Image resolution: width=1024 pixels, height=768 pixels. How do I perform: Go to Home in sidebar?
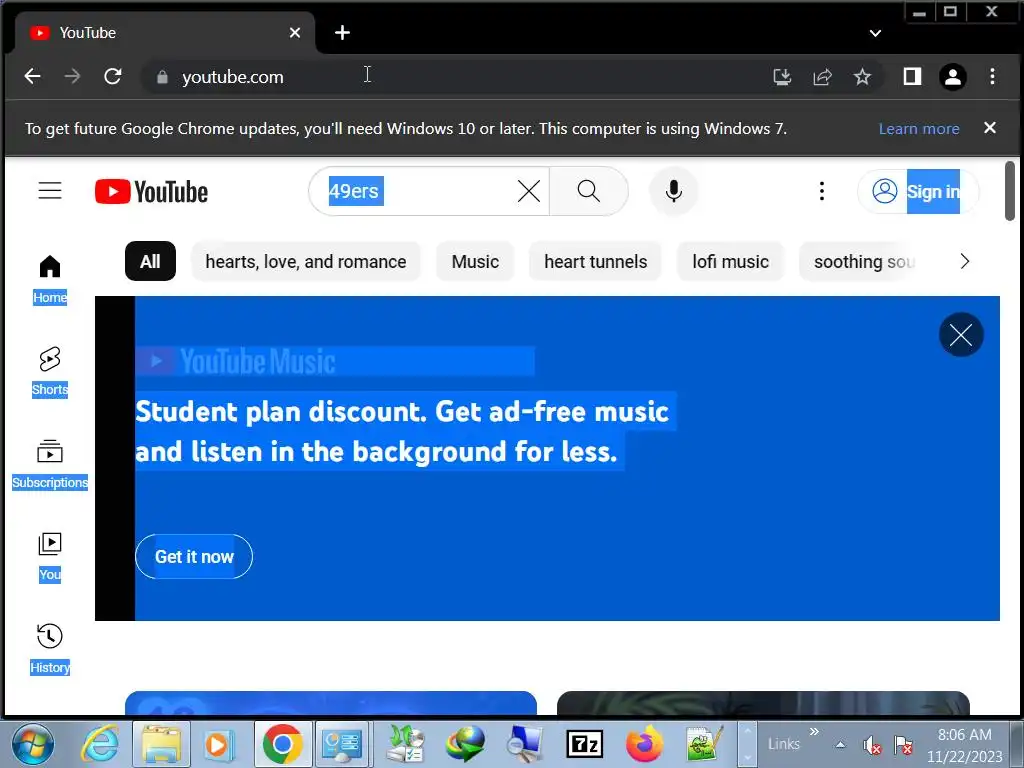coord(50,280)
